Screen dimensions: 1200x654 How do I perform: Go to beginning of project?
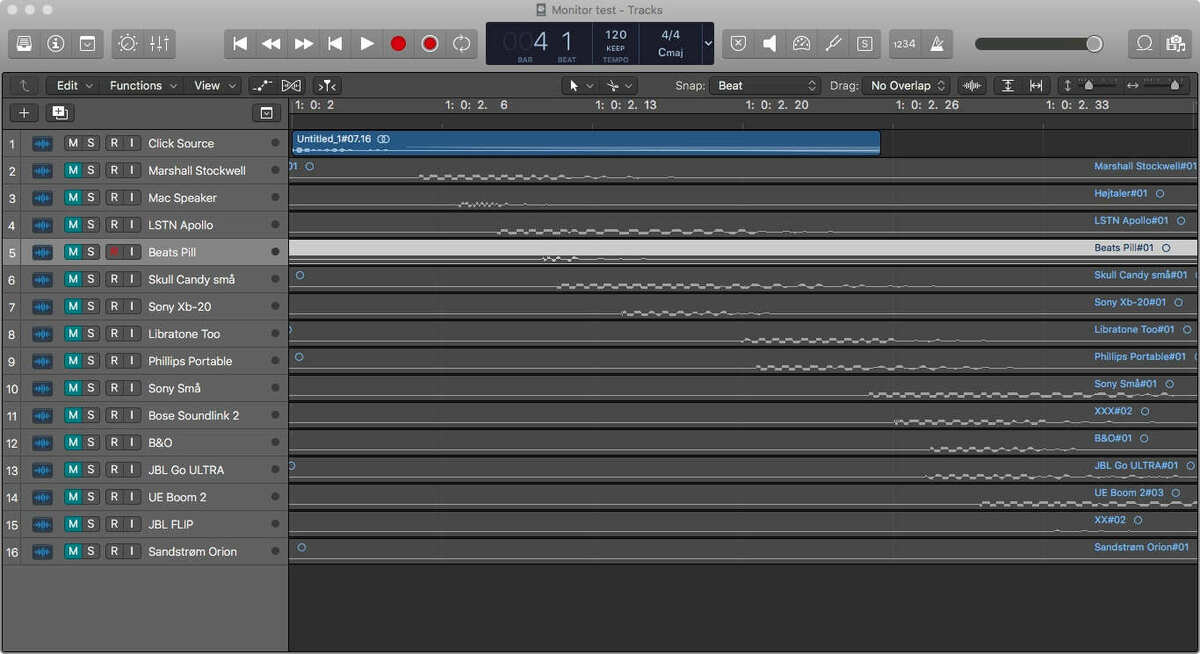click(240, 44)
